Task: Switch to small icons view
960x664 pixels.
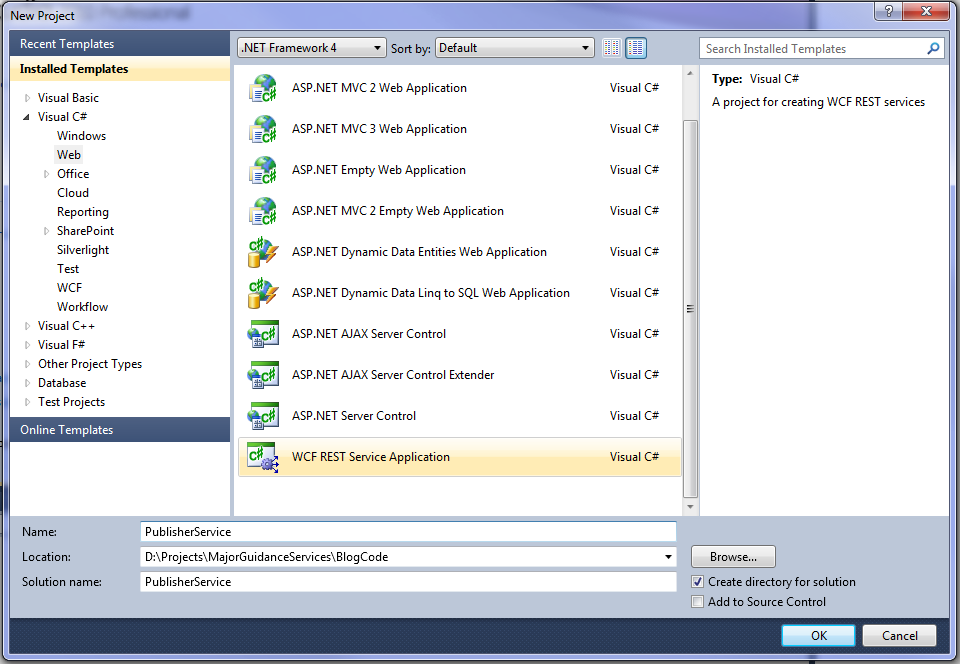Action: point(612,48)
